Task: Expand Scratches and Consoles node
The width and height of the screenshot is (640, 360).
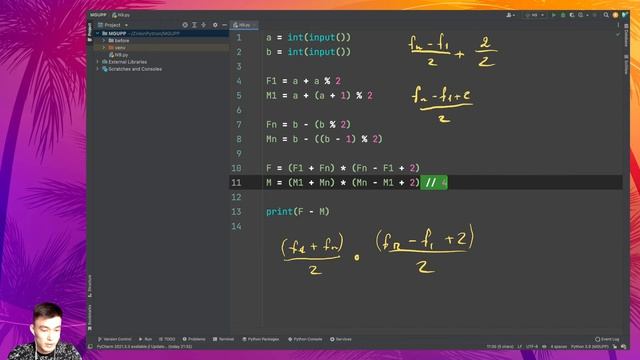Action: point(98,69)
